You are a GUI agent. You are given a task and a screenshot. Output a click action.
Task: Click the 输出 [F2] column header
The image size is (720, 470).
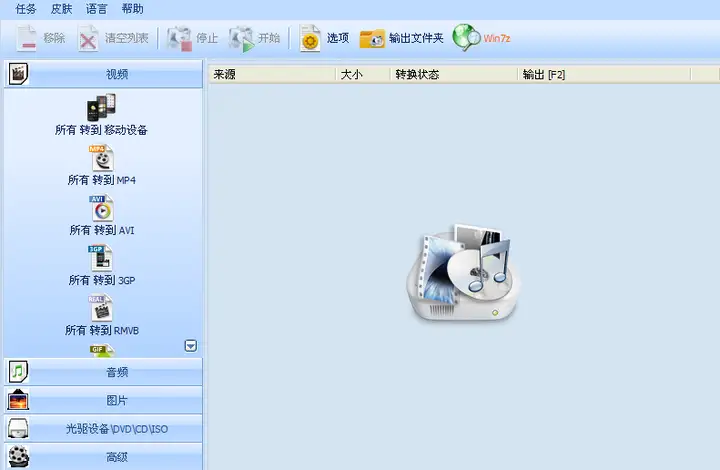(x=604, y=74)
